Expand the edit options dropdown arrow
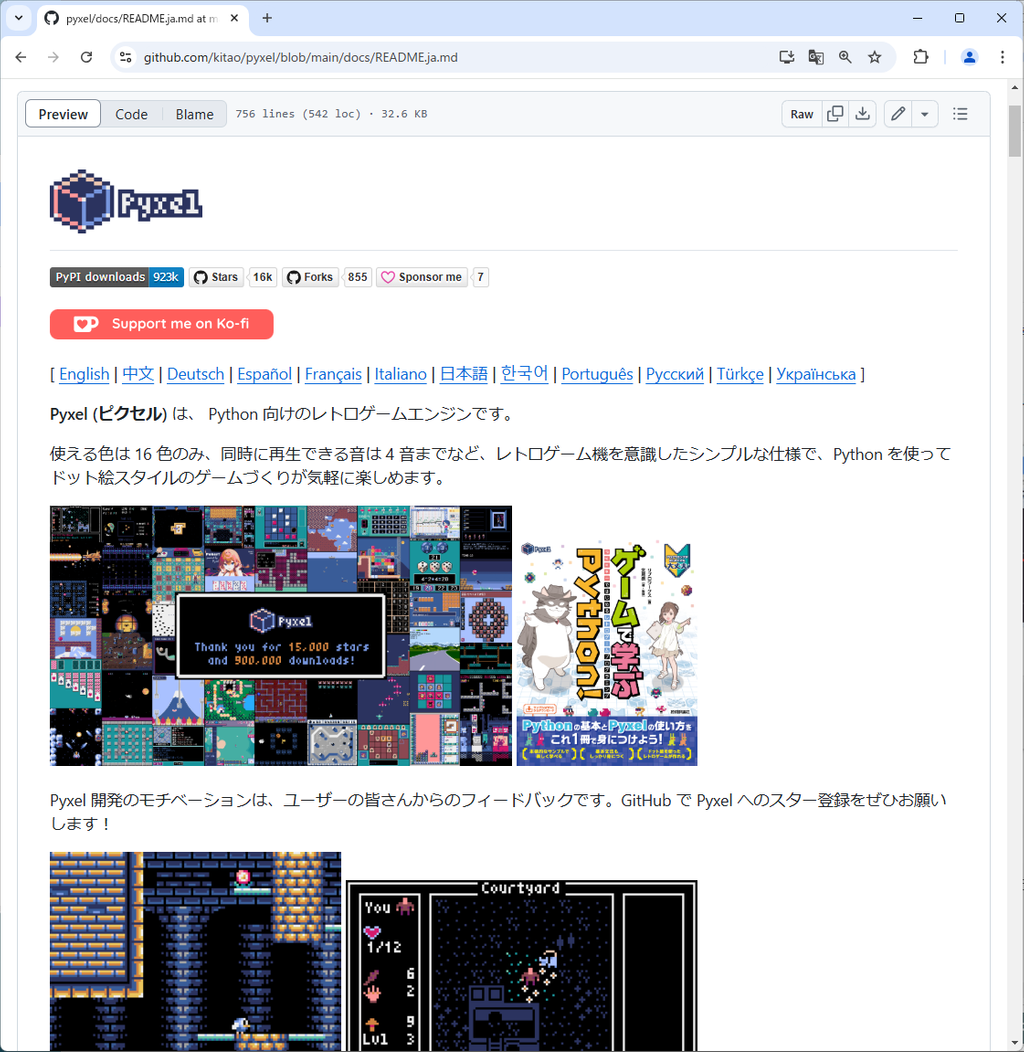Screen dimensions: 1024x1052 pyautogui.click(x=925, y=114)
